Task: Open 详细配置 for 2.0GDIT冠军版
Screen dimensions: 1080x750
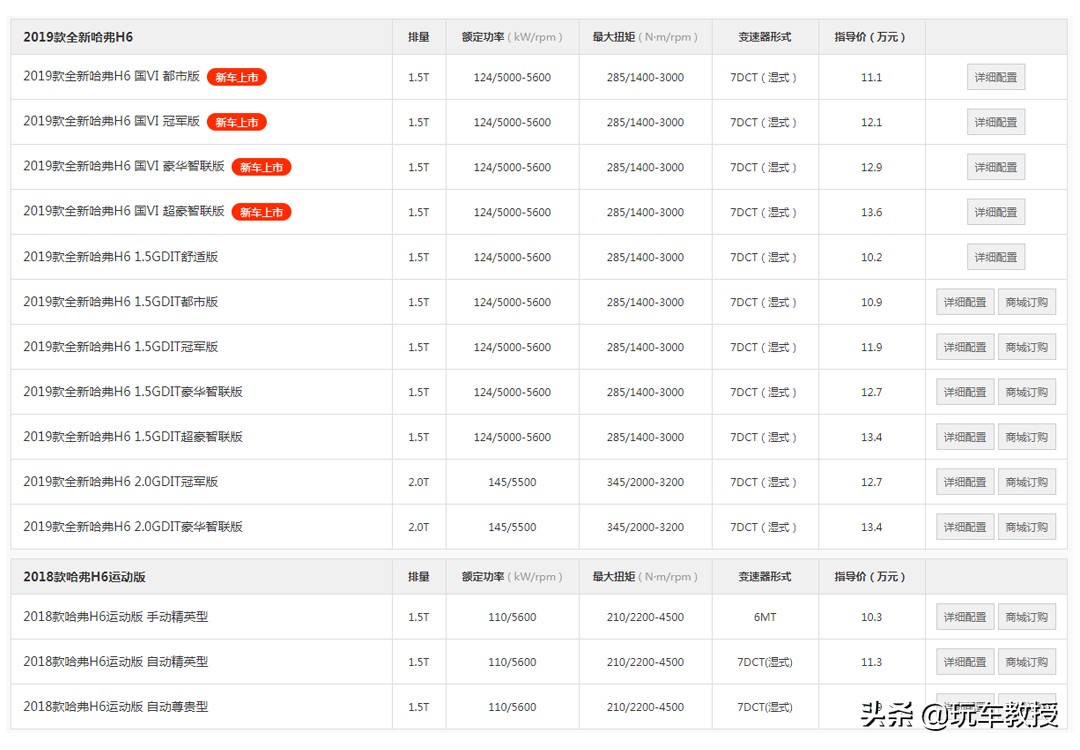Action: [x=964, y=481]
